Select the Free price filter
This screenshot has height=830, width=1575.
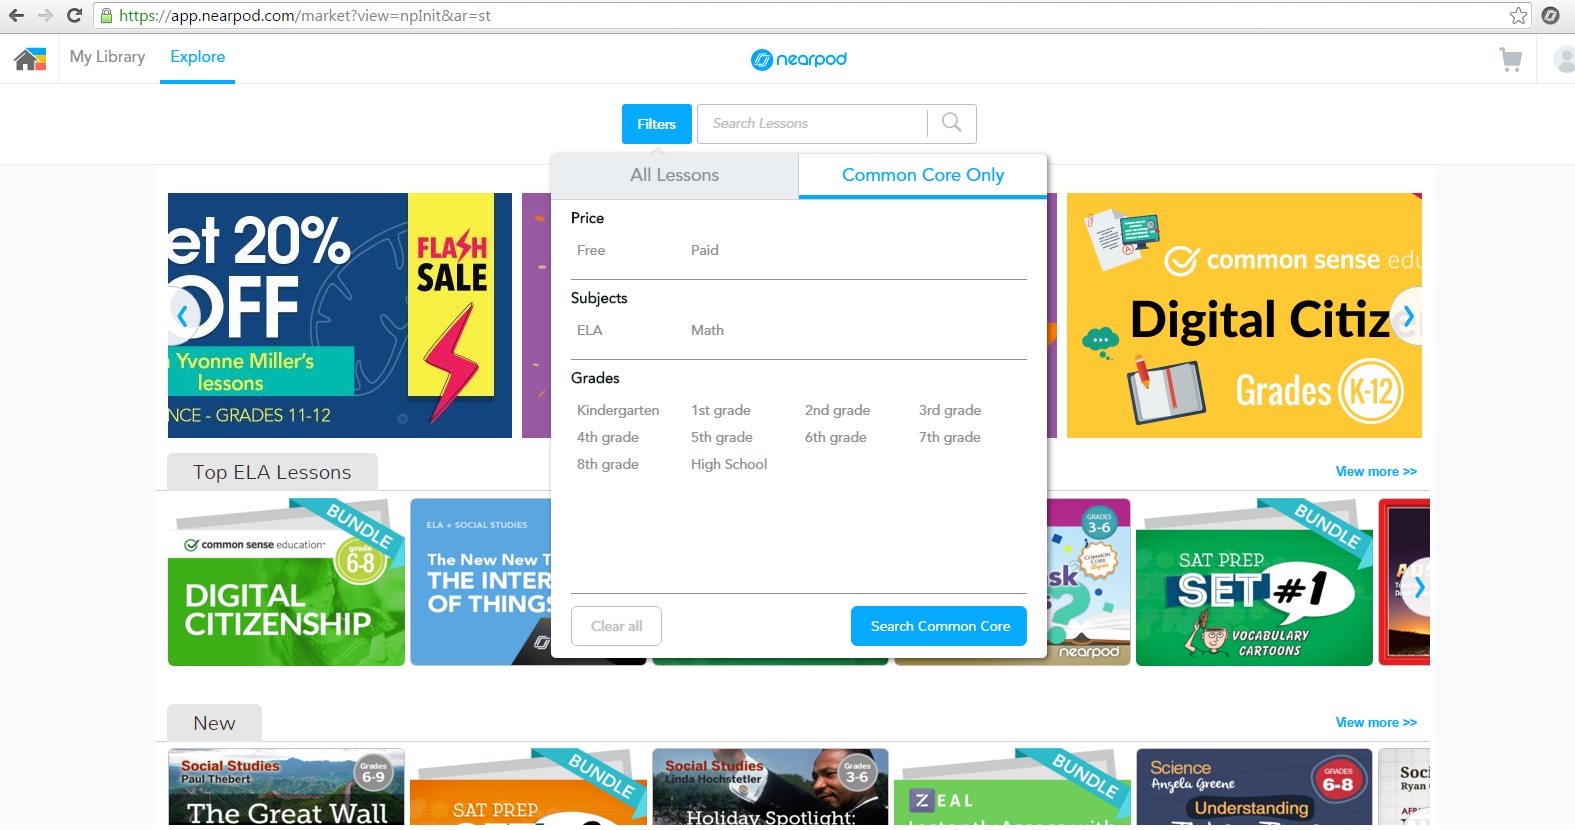tap(591, 250)
